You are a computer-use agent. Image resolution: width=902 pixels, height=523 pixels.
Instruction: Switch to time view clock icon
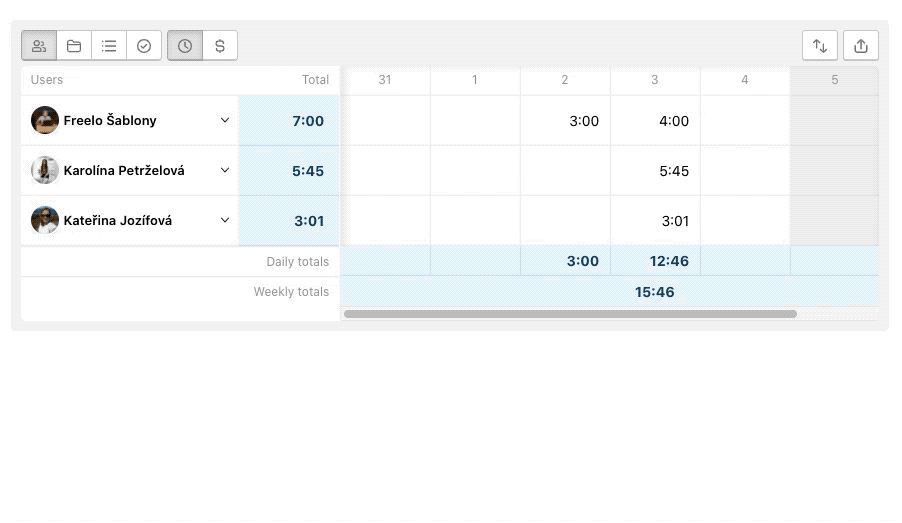tap(185, 45)
